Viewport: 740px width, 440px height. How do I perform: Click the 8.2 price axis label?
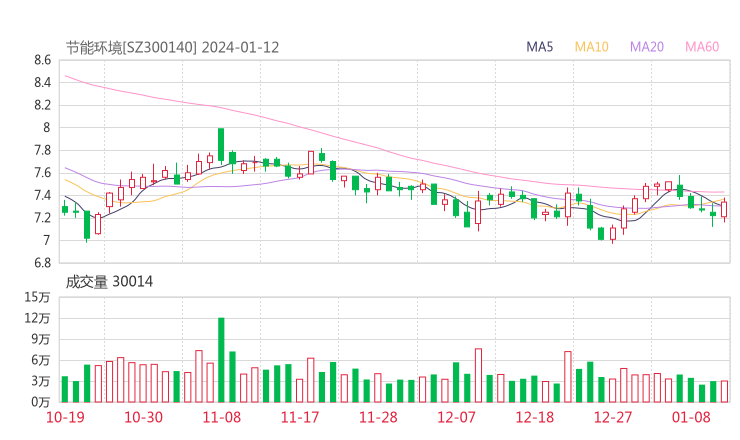pos(42,105)
